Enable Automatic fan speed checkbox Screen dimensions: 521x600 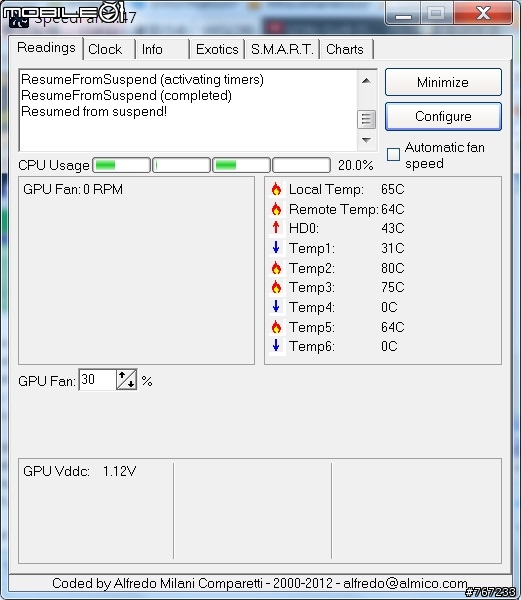click(x=393, y=154)
